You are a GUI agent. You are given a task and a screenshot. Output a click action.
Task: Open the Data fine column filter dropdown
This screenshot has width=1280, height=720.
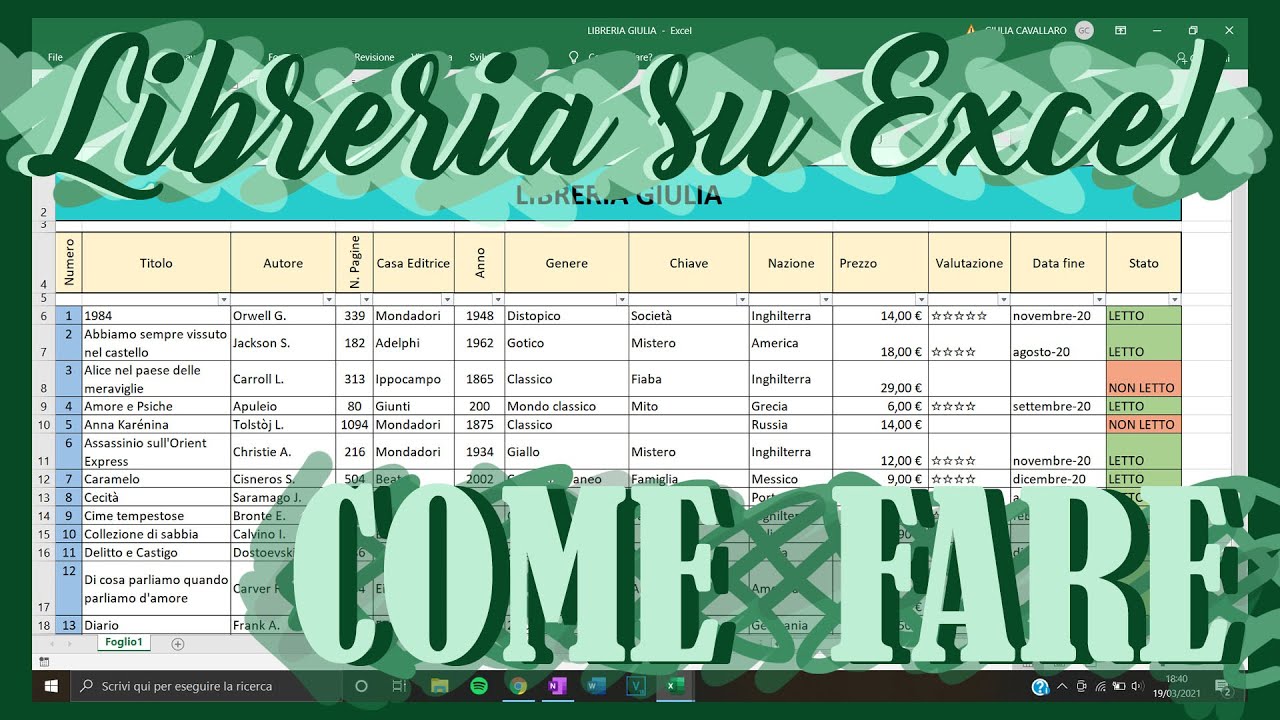[1099, 299]
